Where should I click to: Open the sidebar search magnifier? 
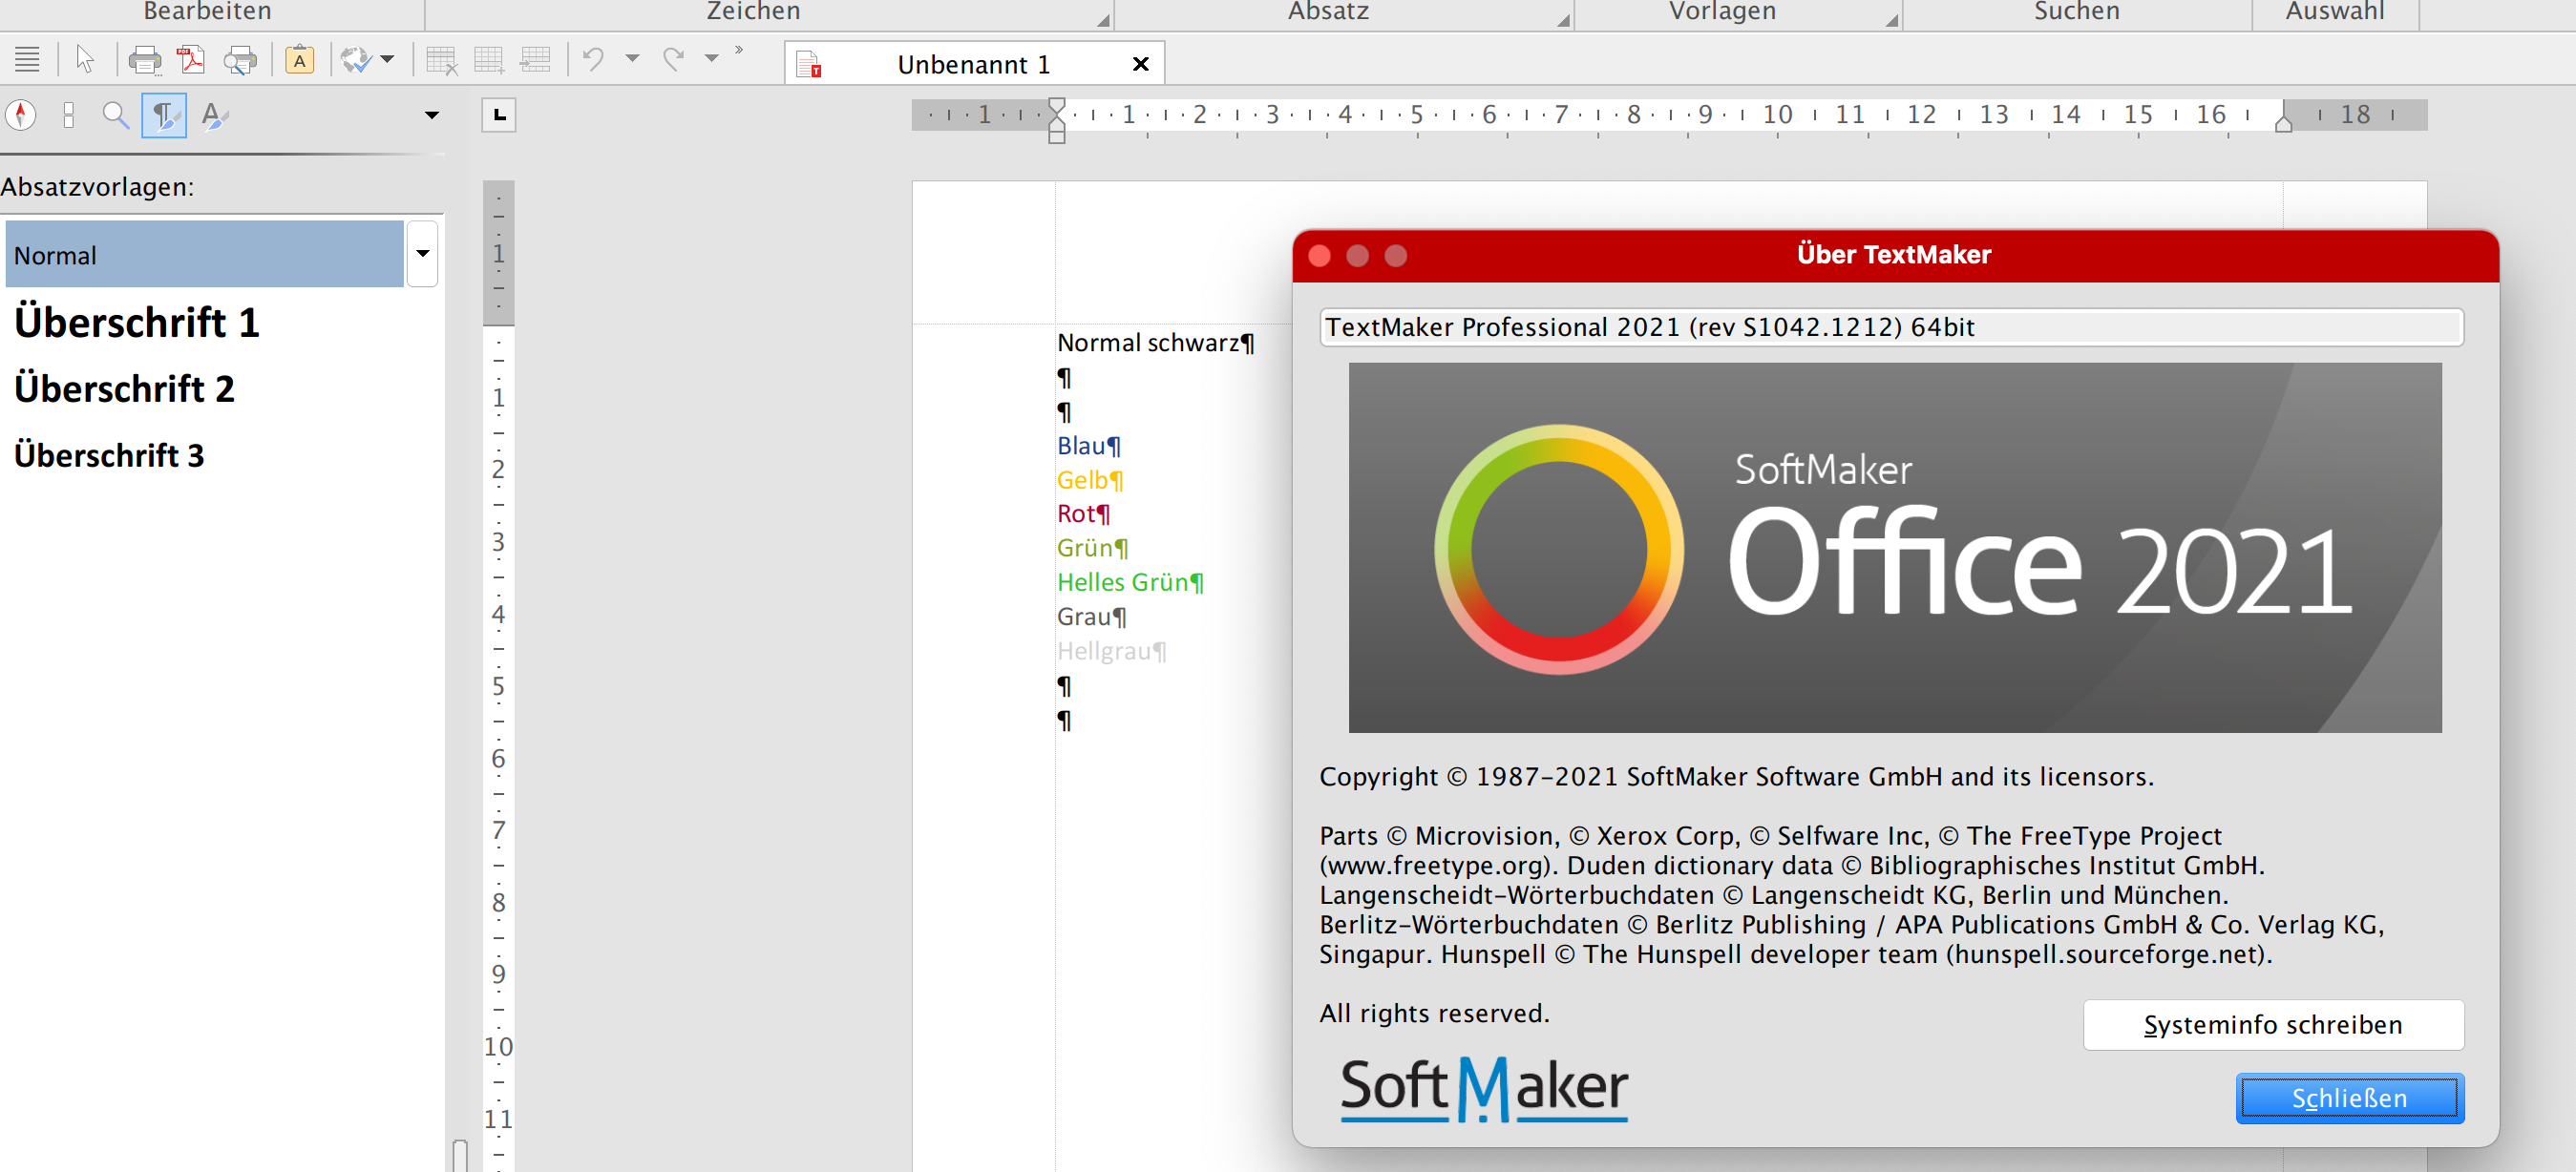(116, 115)
